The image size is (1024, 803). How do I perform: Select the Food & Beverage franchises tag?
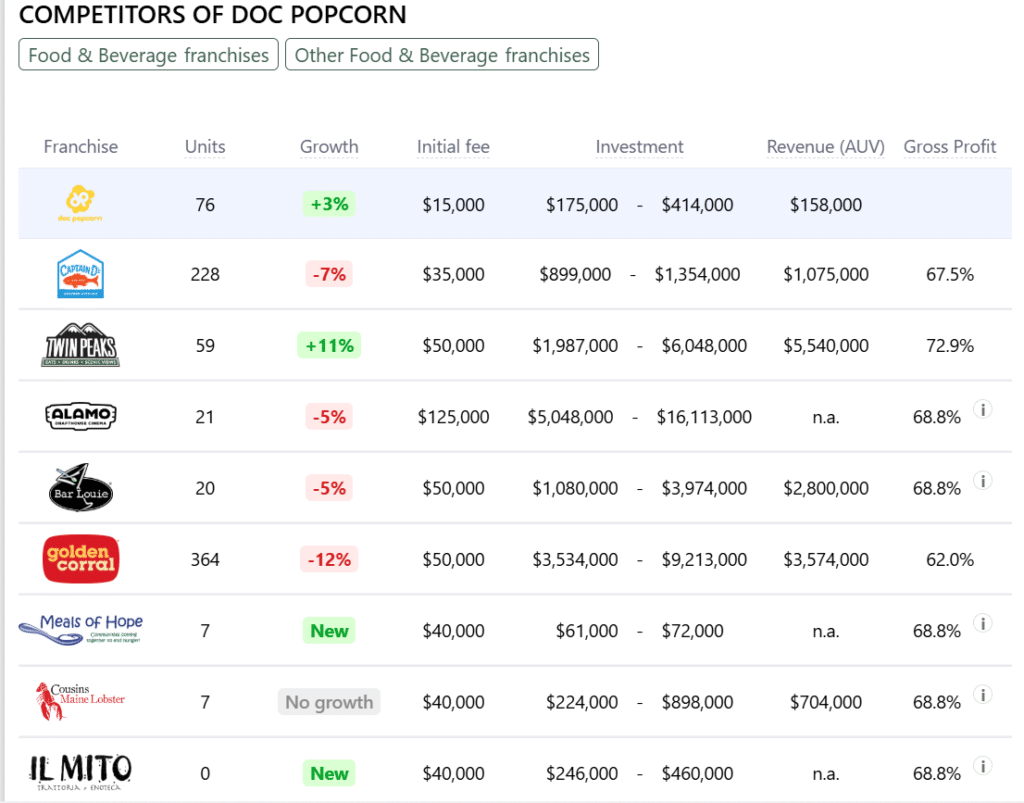tap(148, 55)
